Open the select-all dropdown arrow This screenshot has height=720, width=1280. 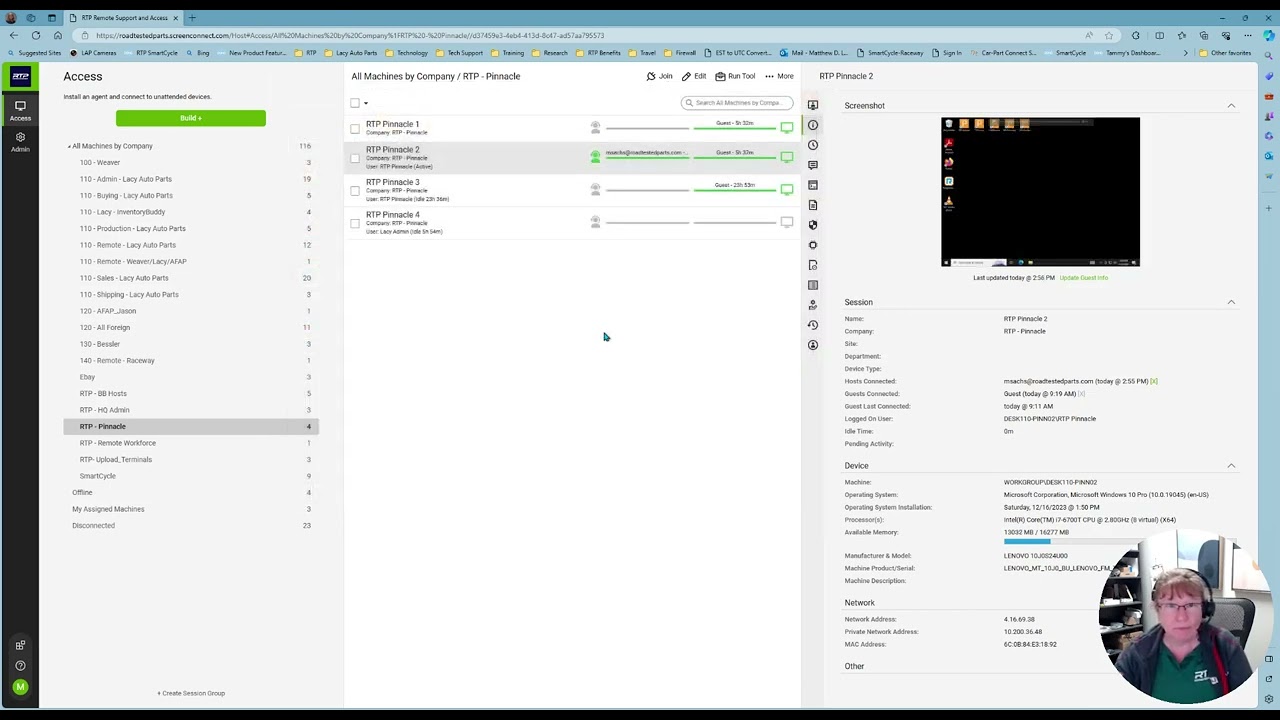coord(366,103)
